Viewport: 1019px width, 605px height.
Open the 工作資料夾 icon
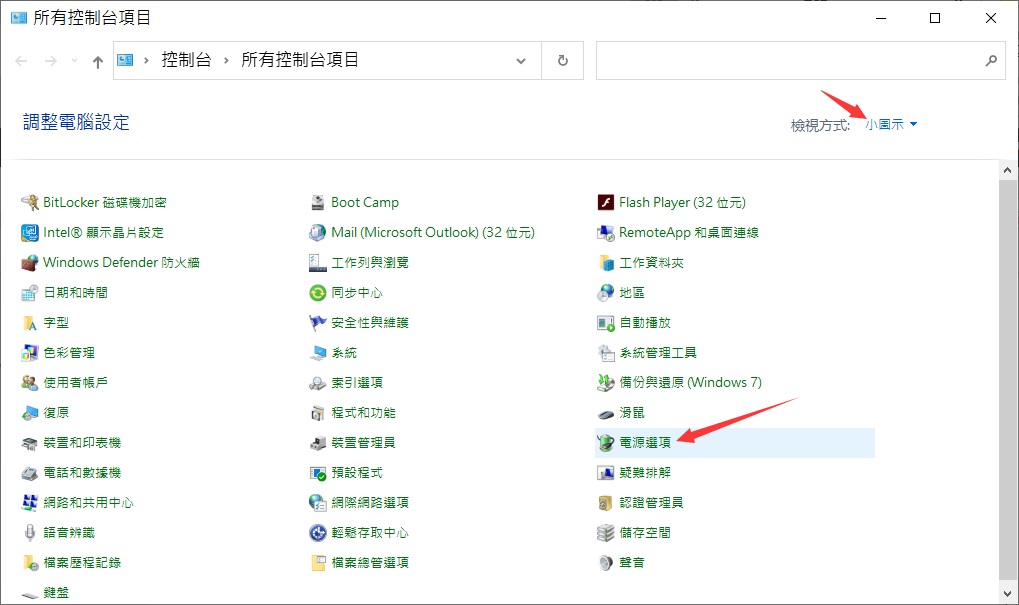click(x=606, y=263)
